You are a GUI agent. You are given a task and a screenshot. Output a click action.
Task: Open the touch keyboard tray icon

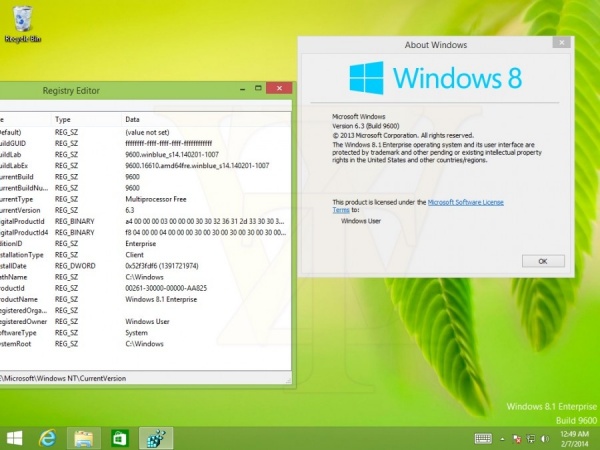[482, 438]
